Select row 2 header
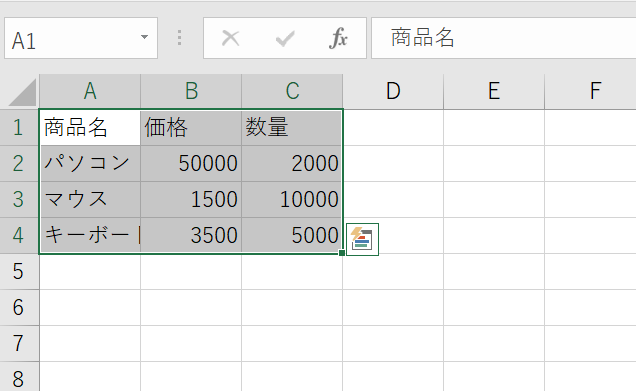Screen dimensions: 636x391 (19, 163)
